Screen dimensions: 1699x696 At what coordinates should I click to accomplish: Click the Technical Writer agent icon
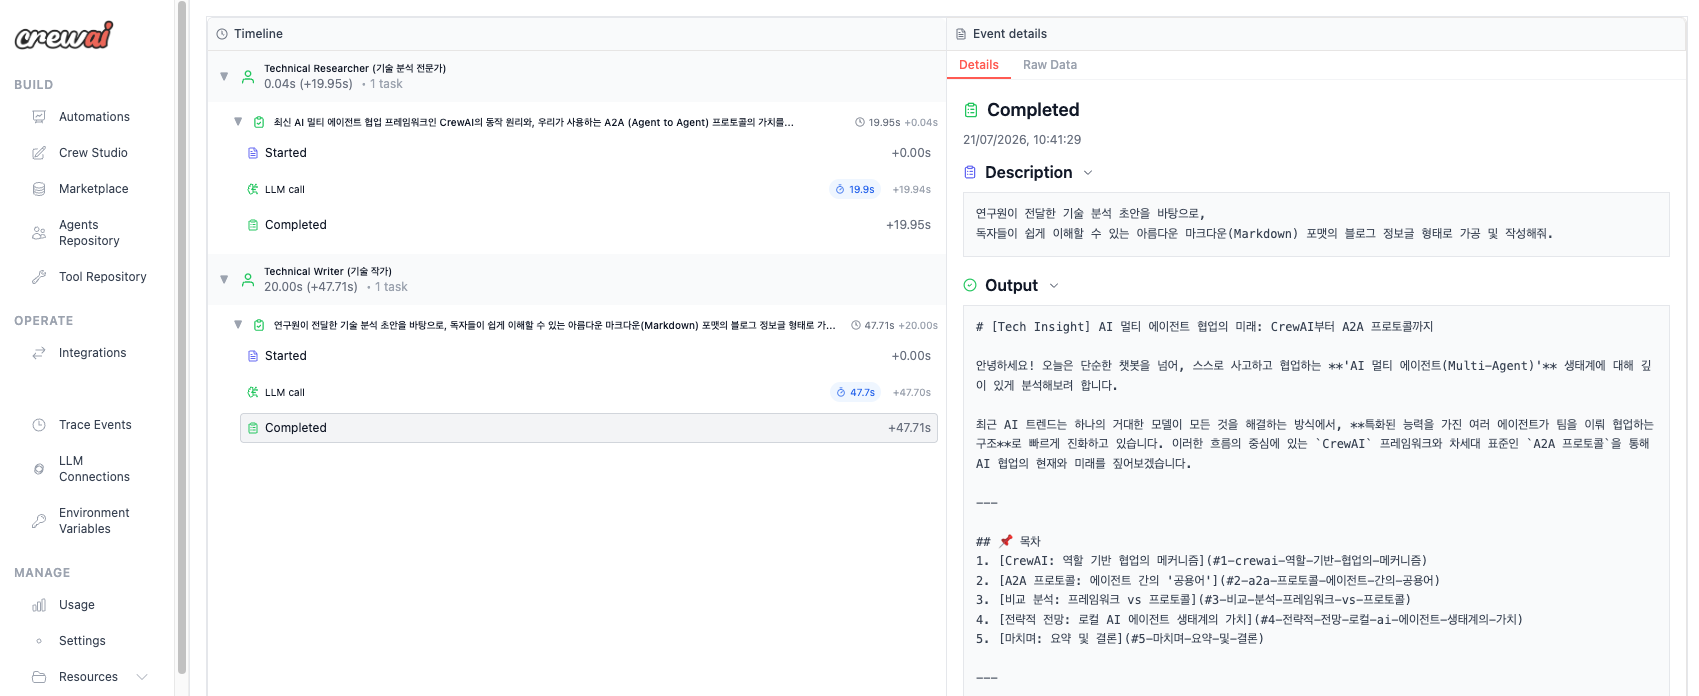[x=248, y=279]
